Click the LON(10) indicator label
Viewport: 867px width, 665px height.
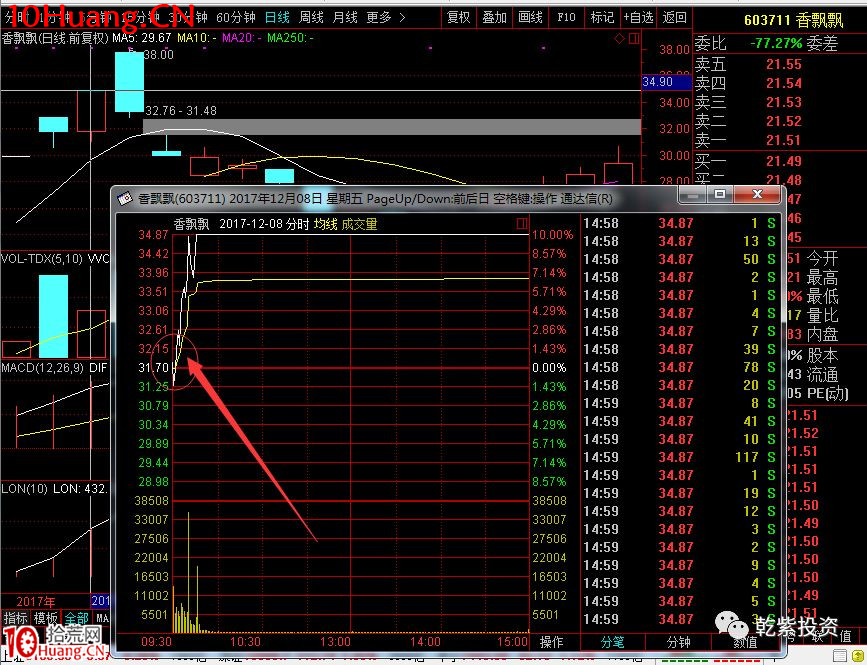coord(24,489)
